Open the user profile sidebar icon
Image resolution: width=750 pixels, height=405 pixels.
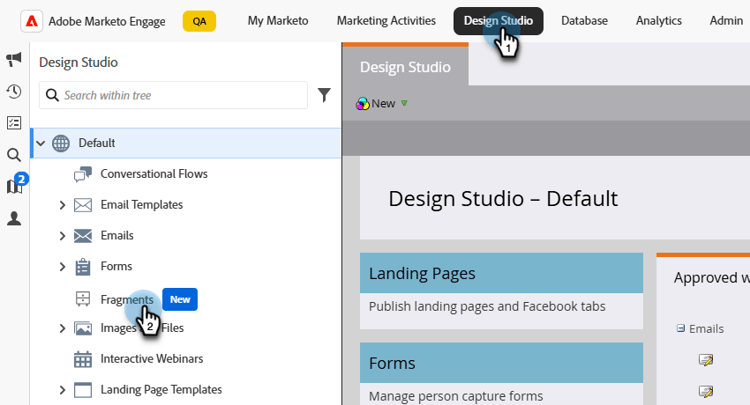14,218
